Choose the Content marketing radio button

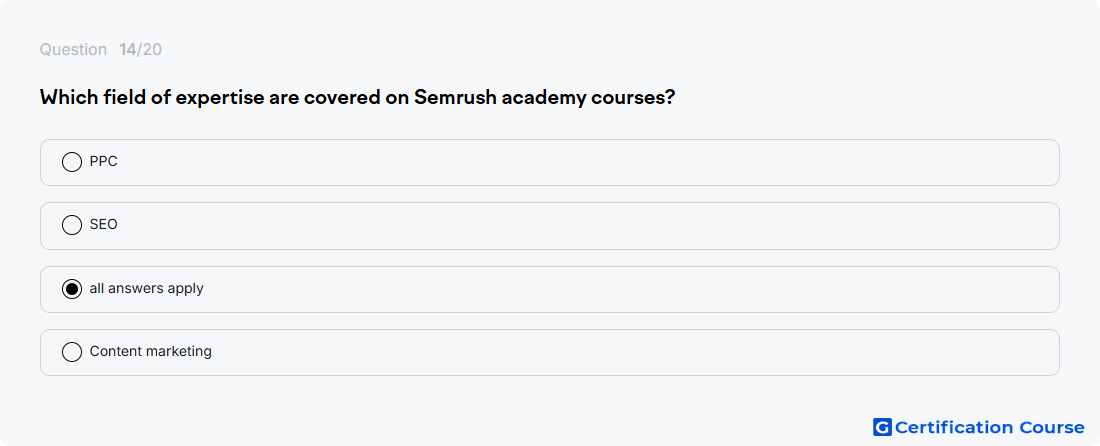pos(72,351)
